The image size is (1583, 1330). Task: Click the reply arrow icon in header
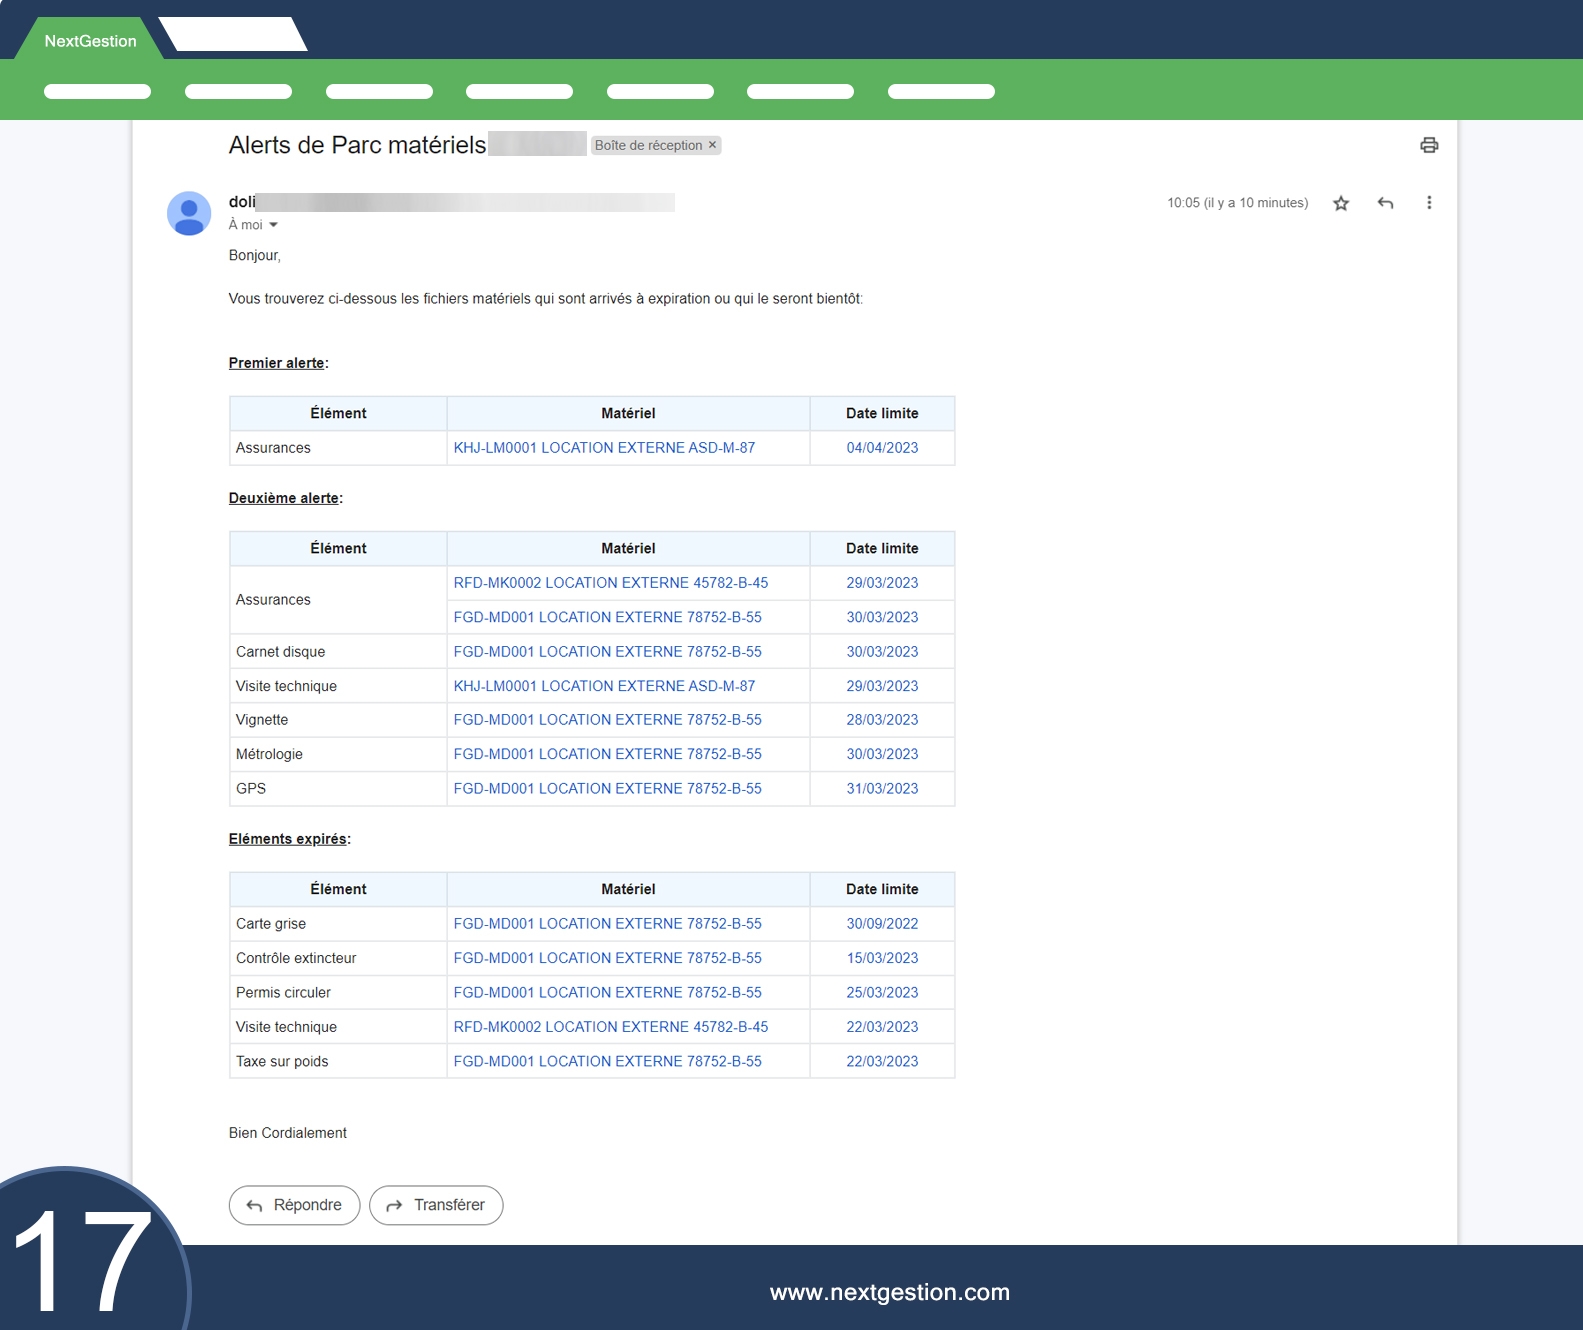point(1385,203)
